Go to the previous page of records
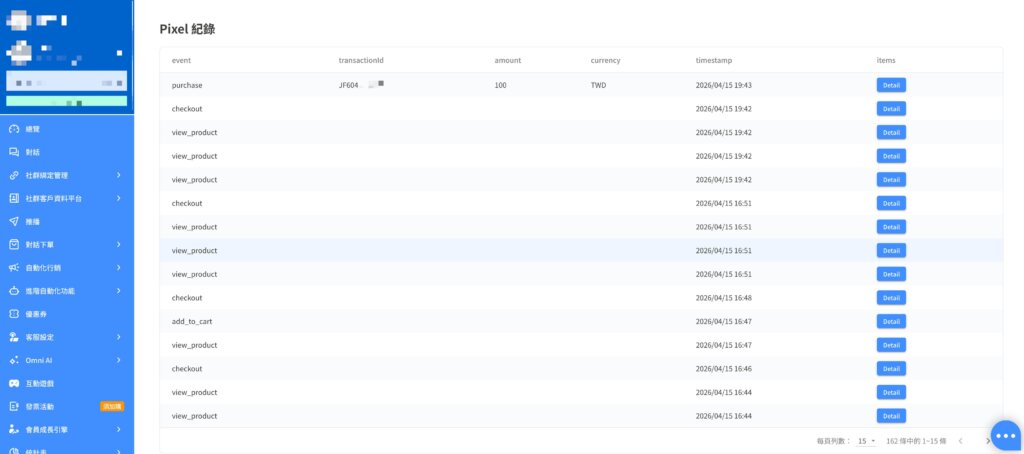This screenshot has height=454, width=1024. tap(960, 441)
